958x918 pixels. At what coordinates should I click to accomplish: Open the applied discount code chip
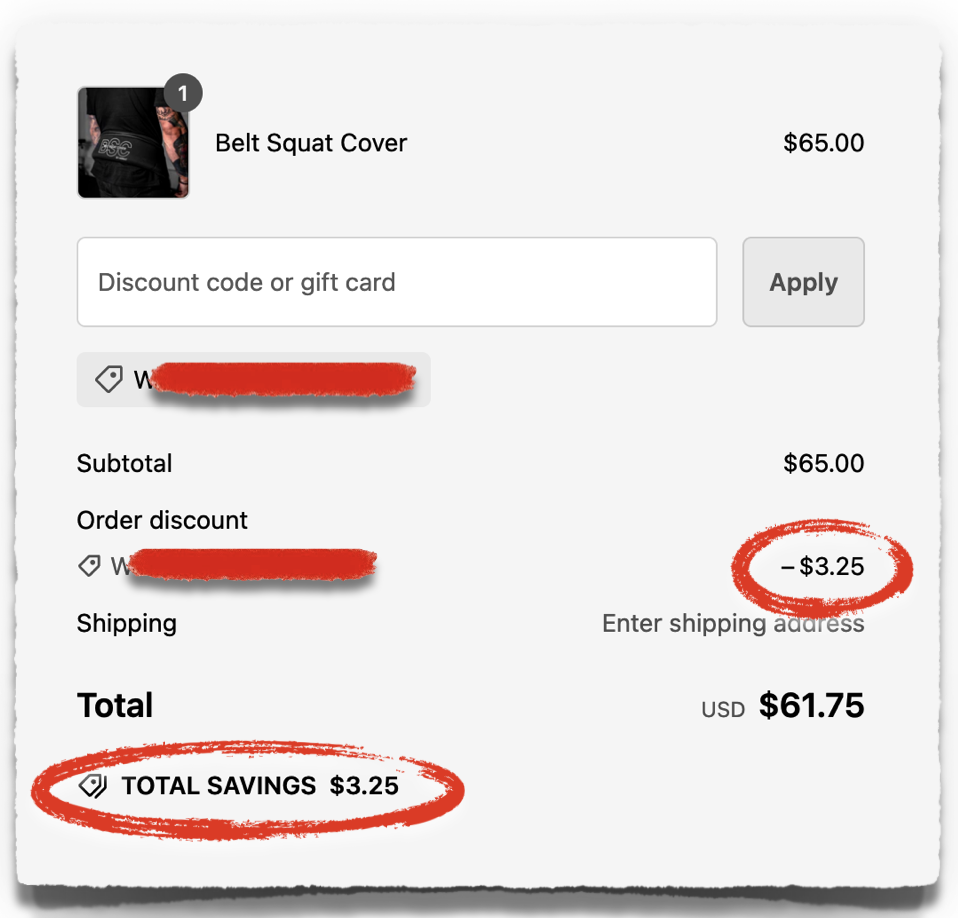click(x=253, y=380)
